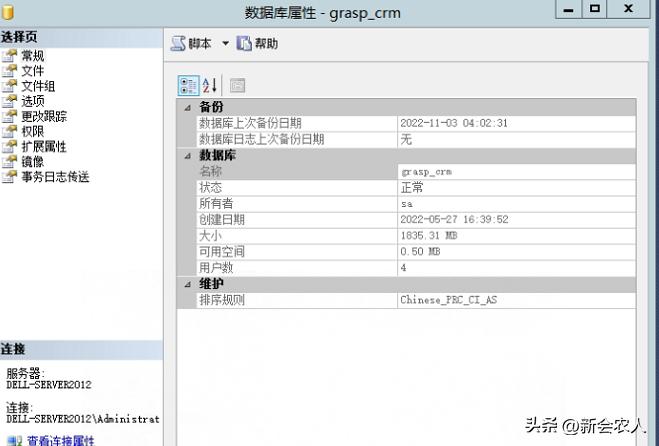Click the Chinese_PRC_CI_AS collation value
Image resolution: width=659 pixels, height=446 pixels.
(448, 300)
